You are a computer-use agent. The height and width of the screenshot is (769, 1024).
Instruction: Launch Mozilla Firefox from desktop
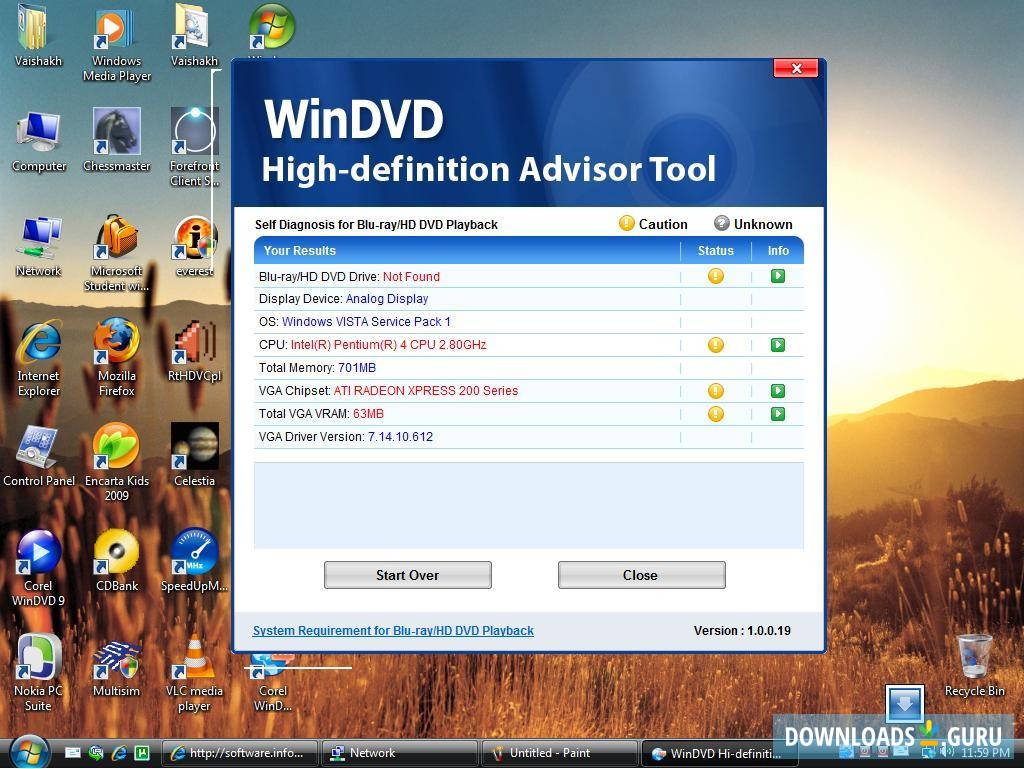point(117,358)
